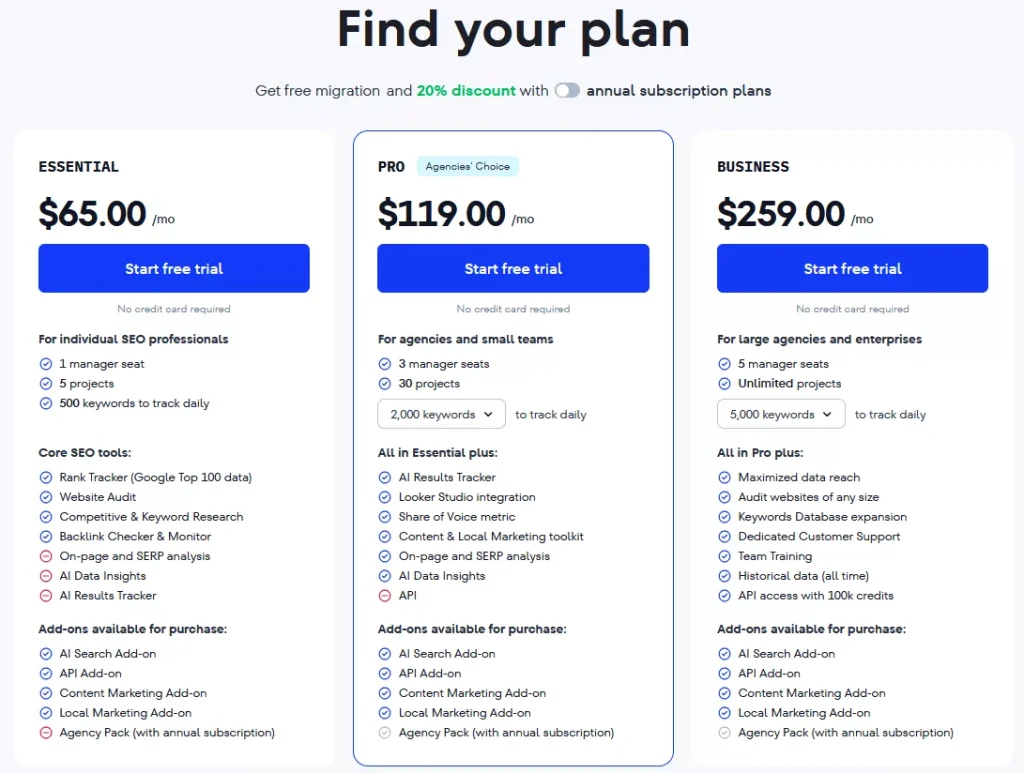
Task: Toggle the annual subscription plans switch
Action: coord(567,91)
